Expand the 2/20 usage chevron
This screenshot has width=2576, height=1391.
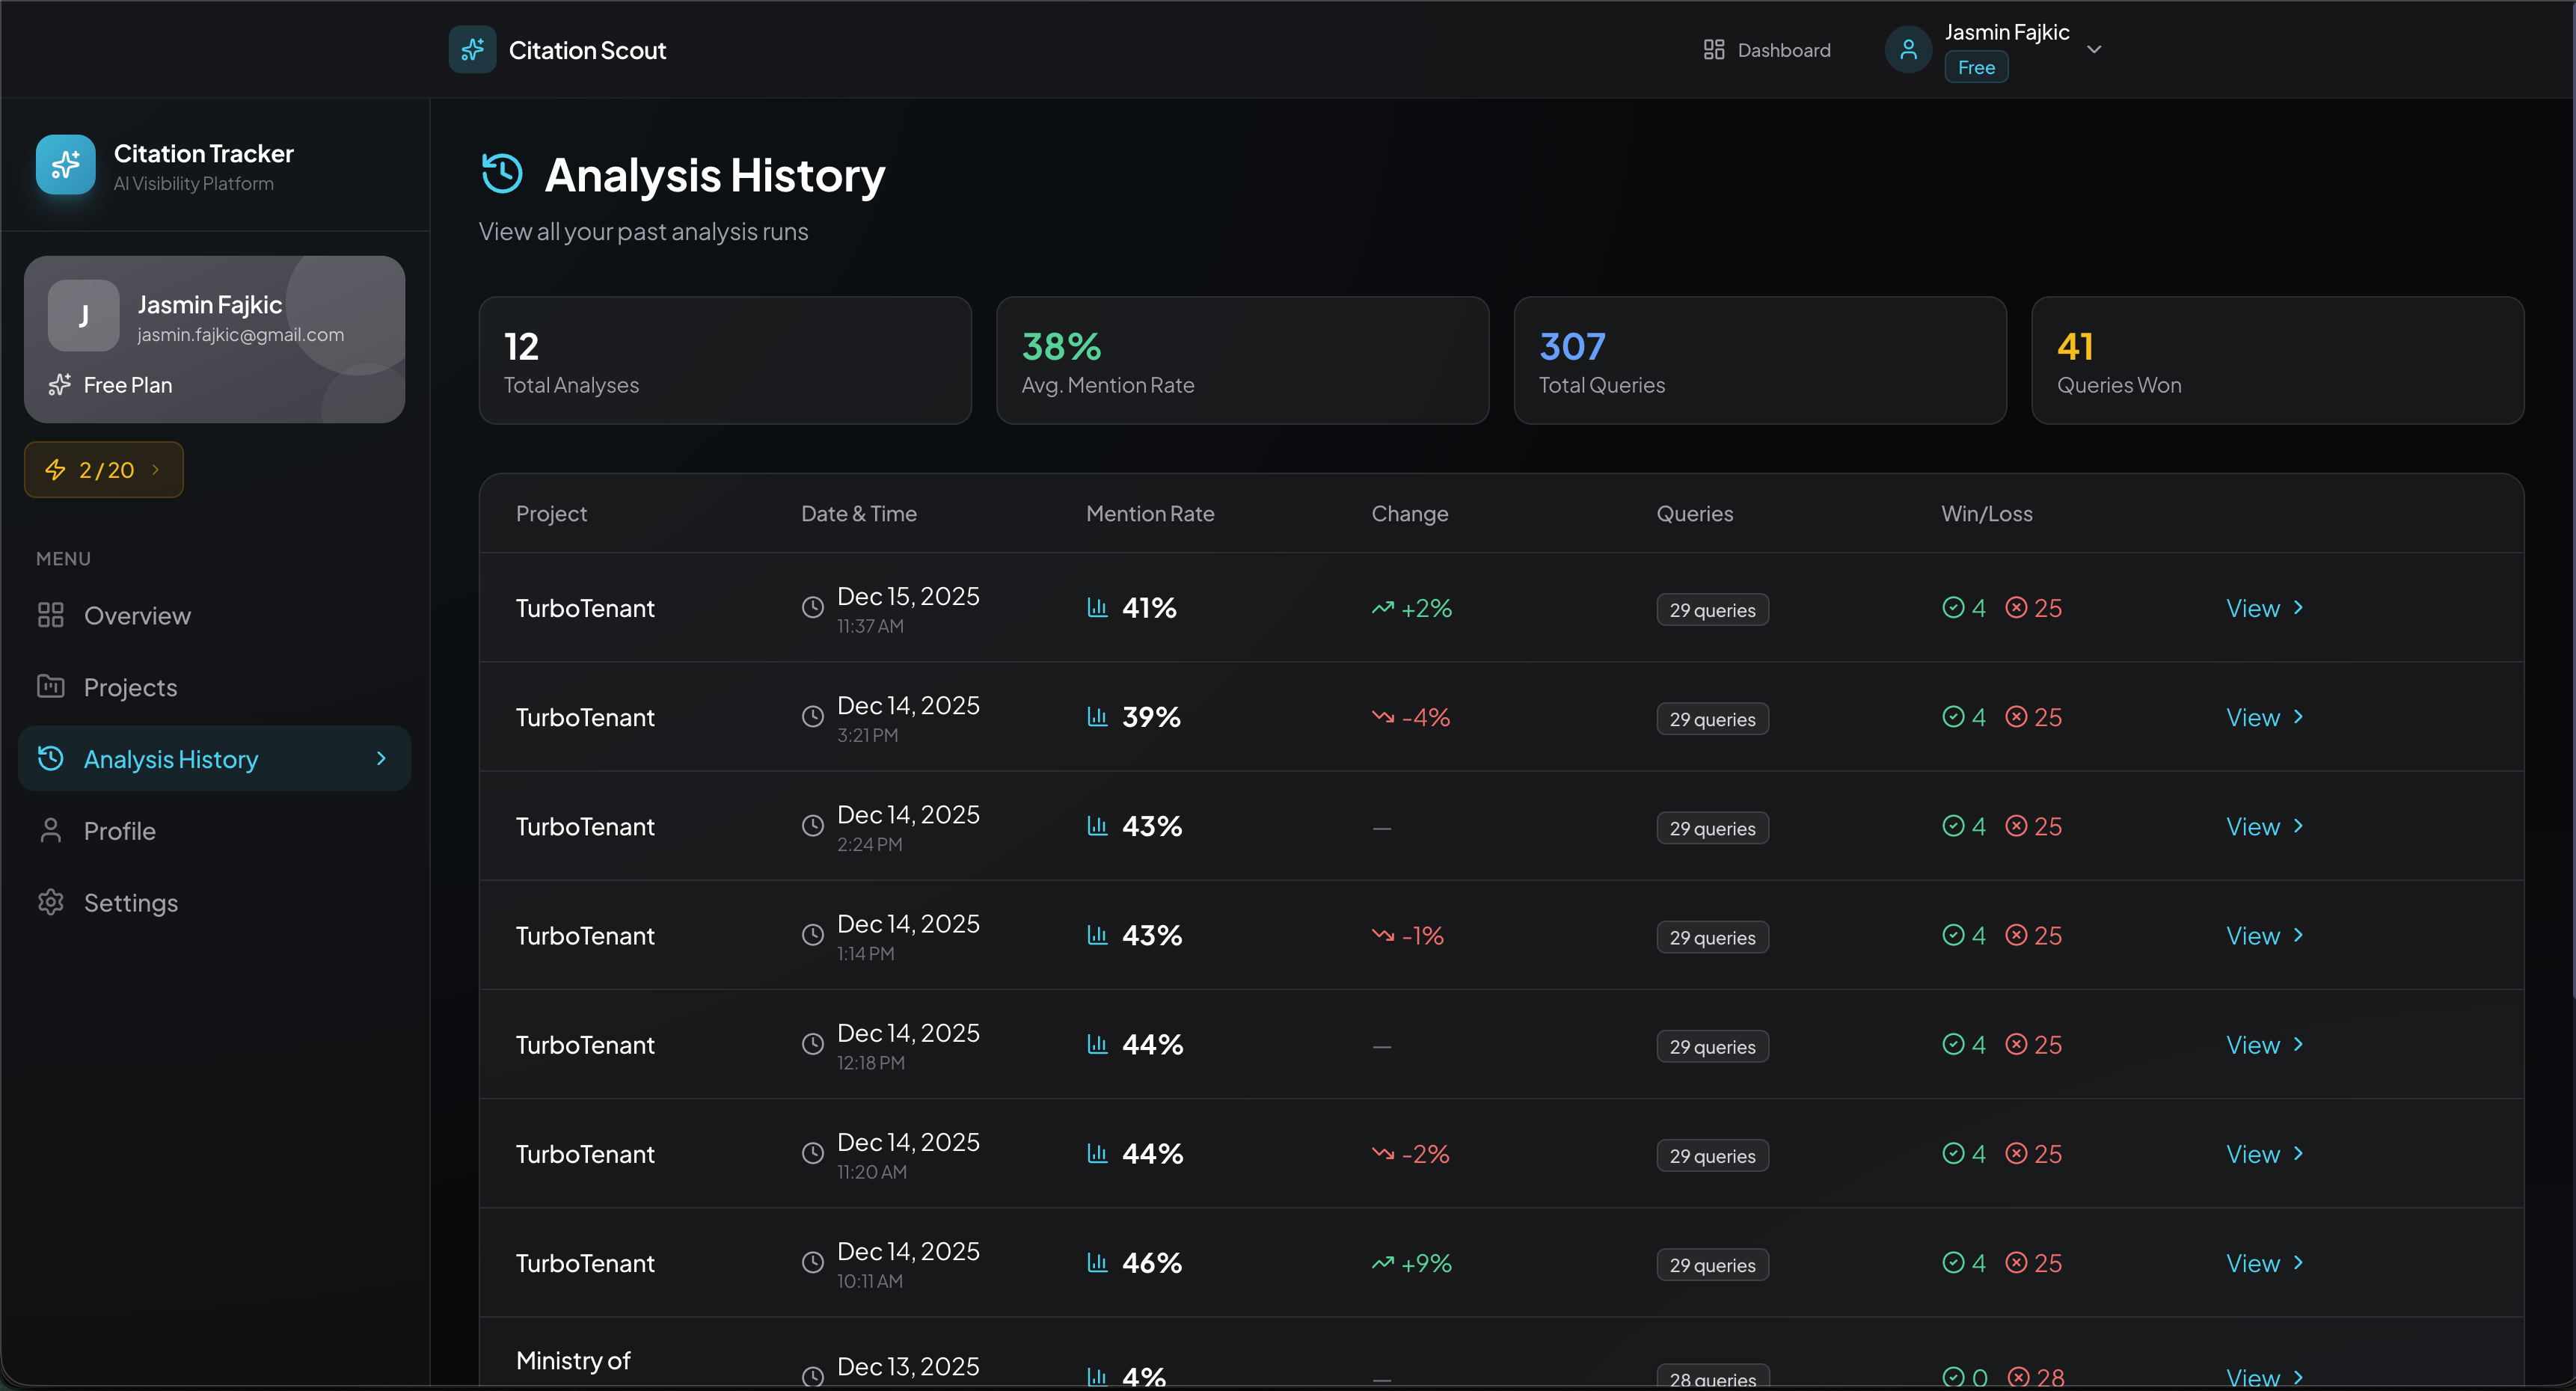155,470
